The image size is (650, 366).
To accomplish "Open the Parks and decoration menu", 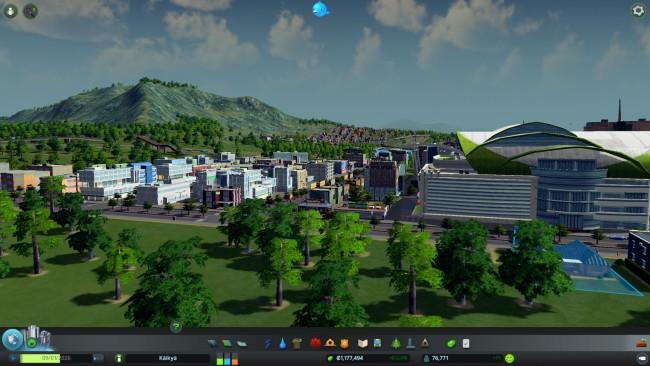I will [x=396, y=343].
